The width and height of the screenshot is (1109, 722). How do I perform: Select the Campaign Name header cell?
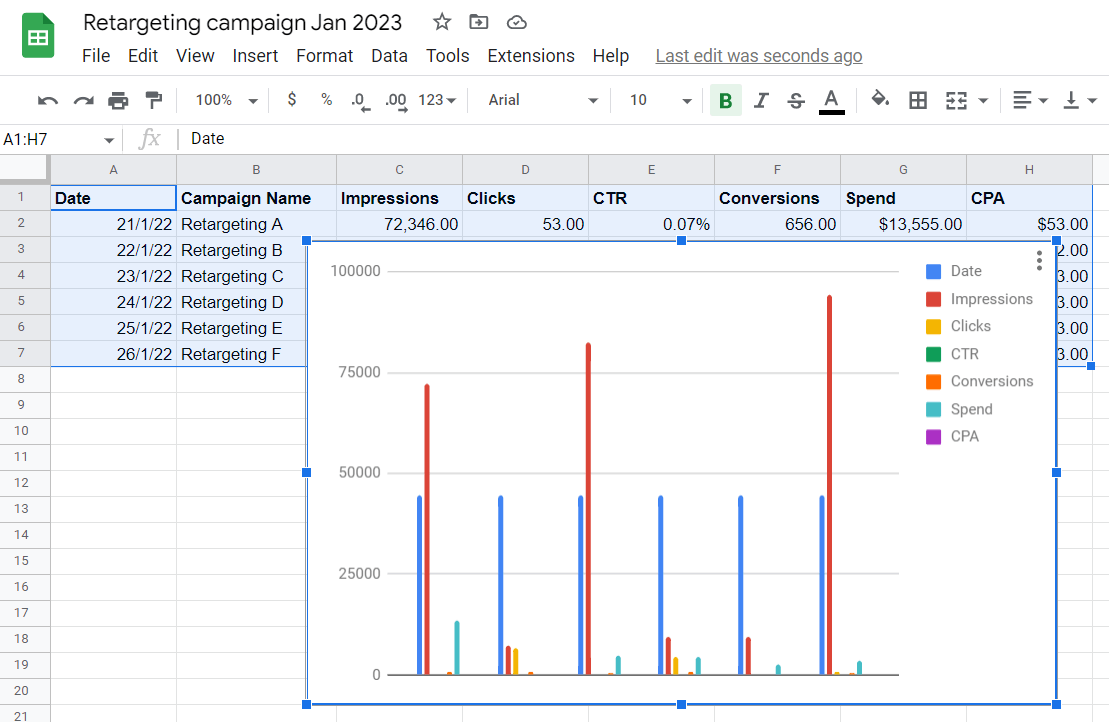tap(257, 198)
